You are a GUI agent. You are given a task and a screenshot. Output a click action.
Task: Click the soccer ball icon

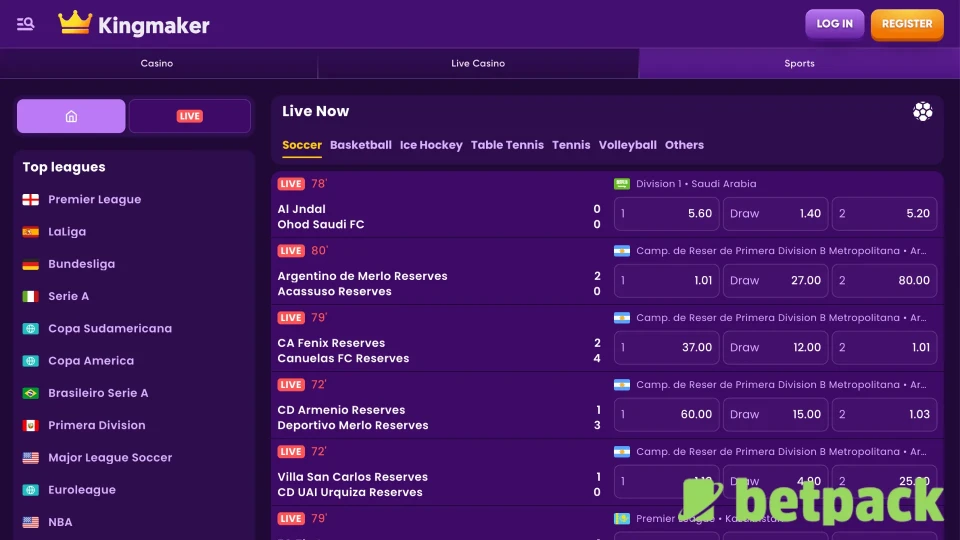coord(922,111)
